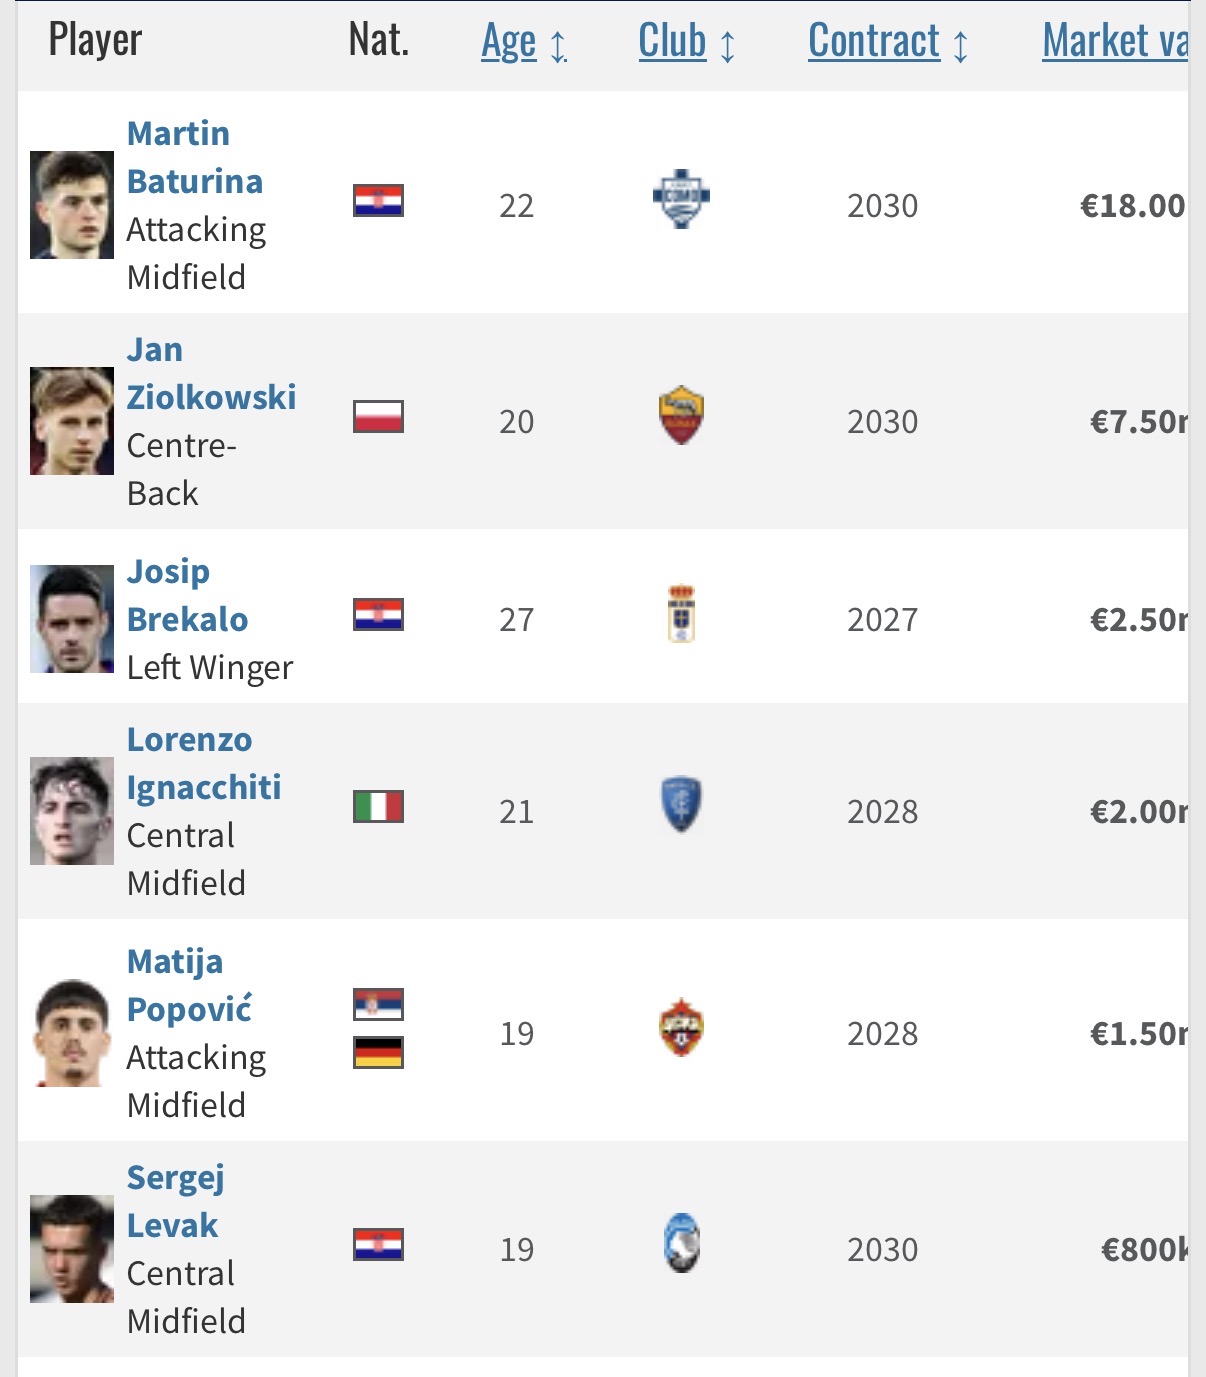Click Jan Ziolkowski's portrait thumbnail
Screen dimensions: 1206x1377
[x=72, y=421]
